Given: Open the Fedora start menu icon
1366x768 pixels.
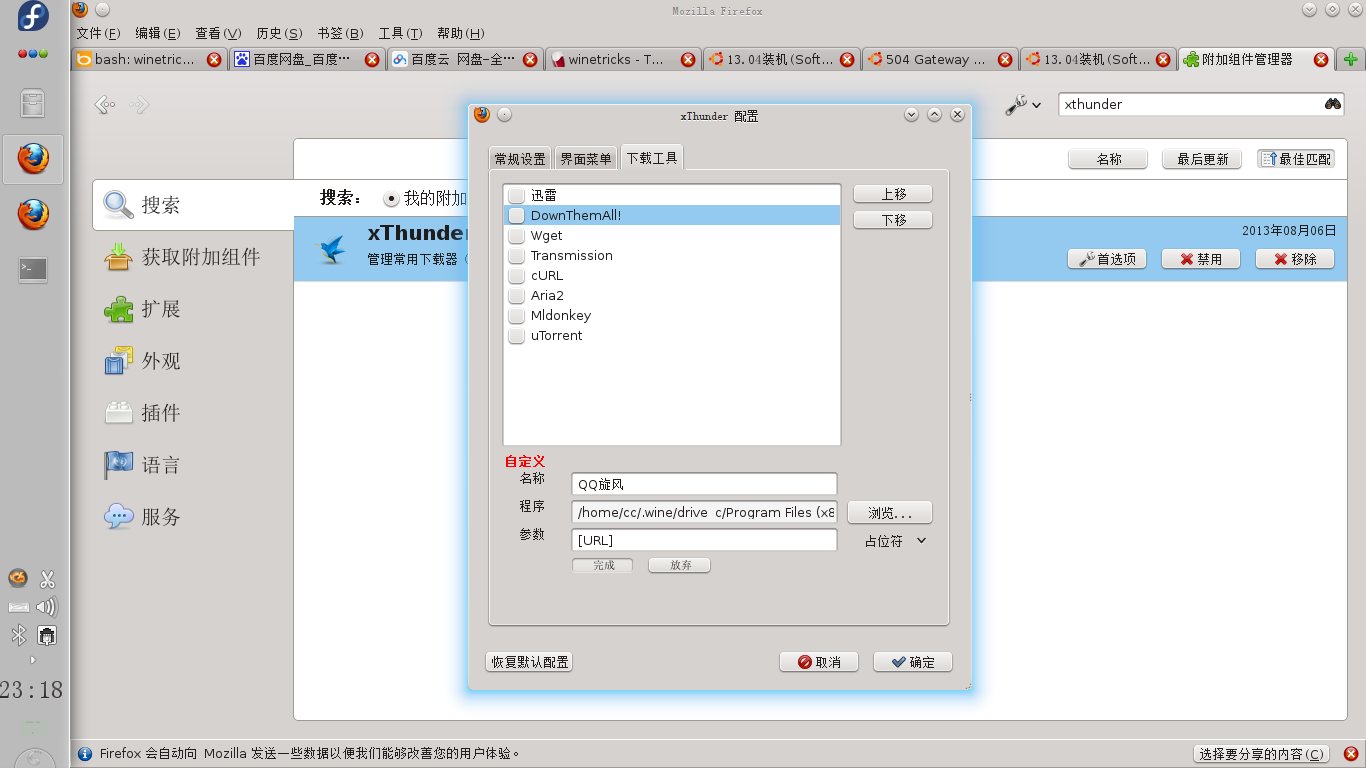Looking at the screenshot, I should [x=33, y=17].
